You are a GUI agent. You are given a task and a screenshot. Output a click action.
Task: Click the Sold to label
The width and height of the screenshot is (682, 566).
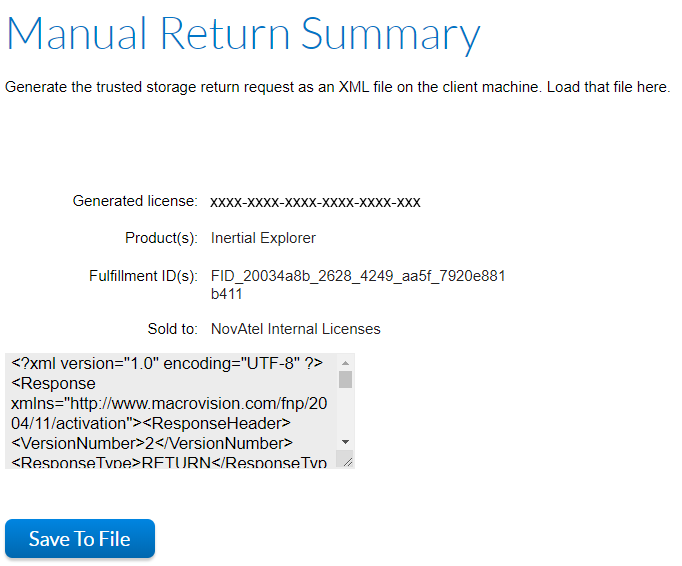[172, 329]
